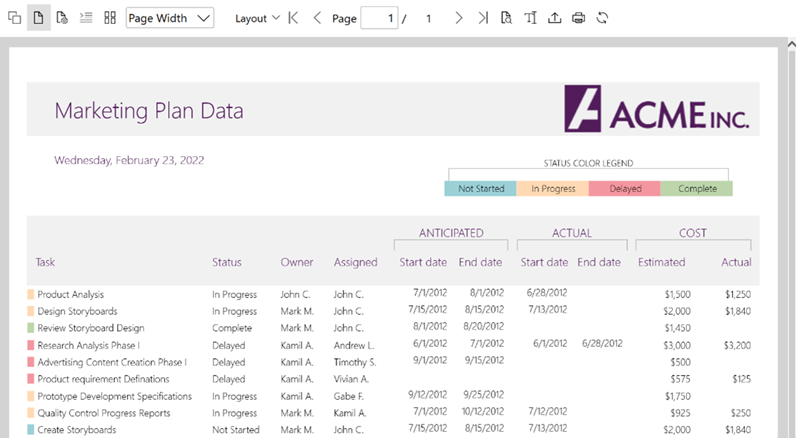
Task: Go to the next page
Action: point(459,18)
